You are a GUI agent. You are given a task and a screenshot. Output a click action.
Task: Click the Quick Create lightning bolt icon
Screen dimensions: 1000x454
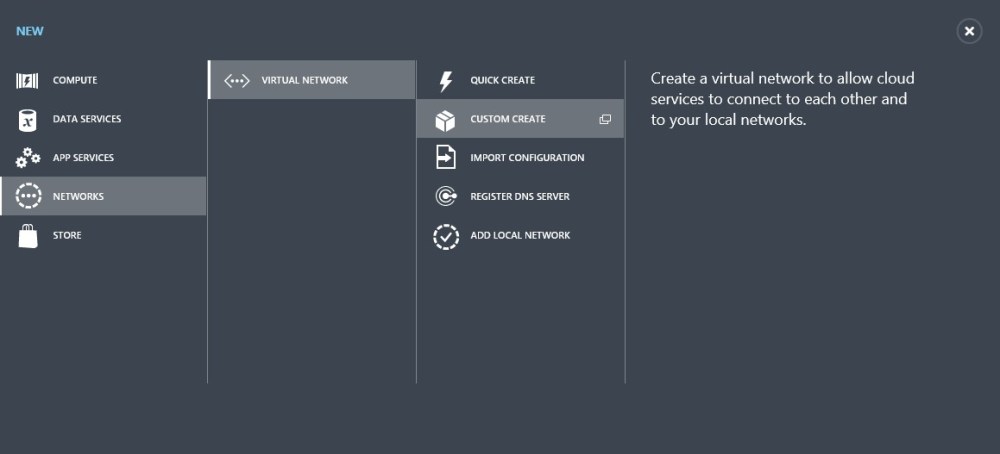click(x=446, y=81)
